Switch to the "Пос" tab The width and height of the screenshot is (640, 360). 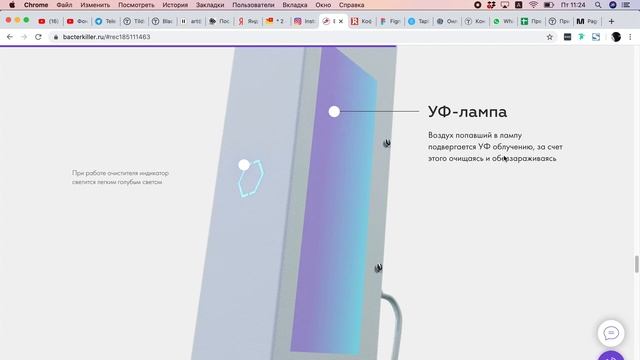click(219, 21)
